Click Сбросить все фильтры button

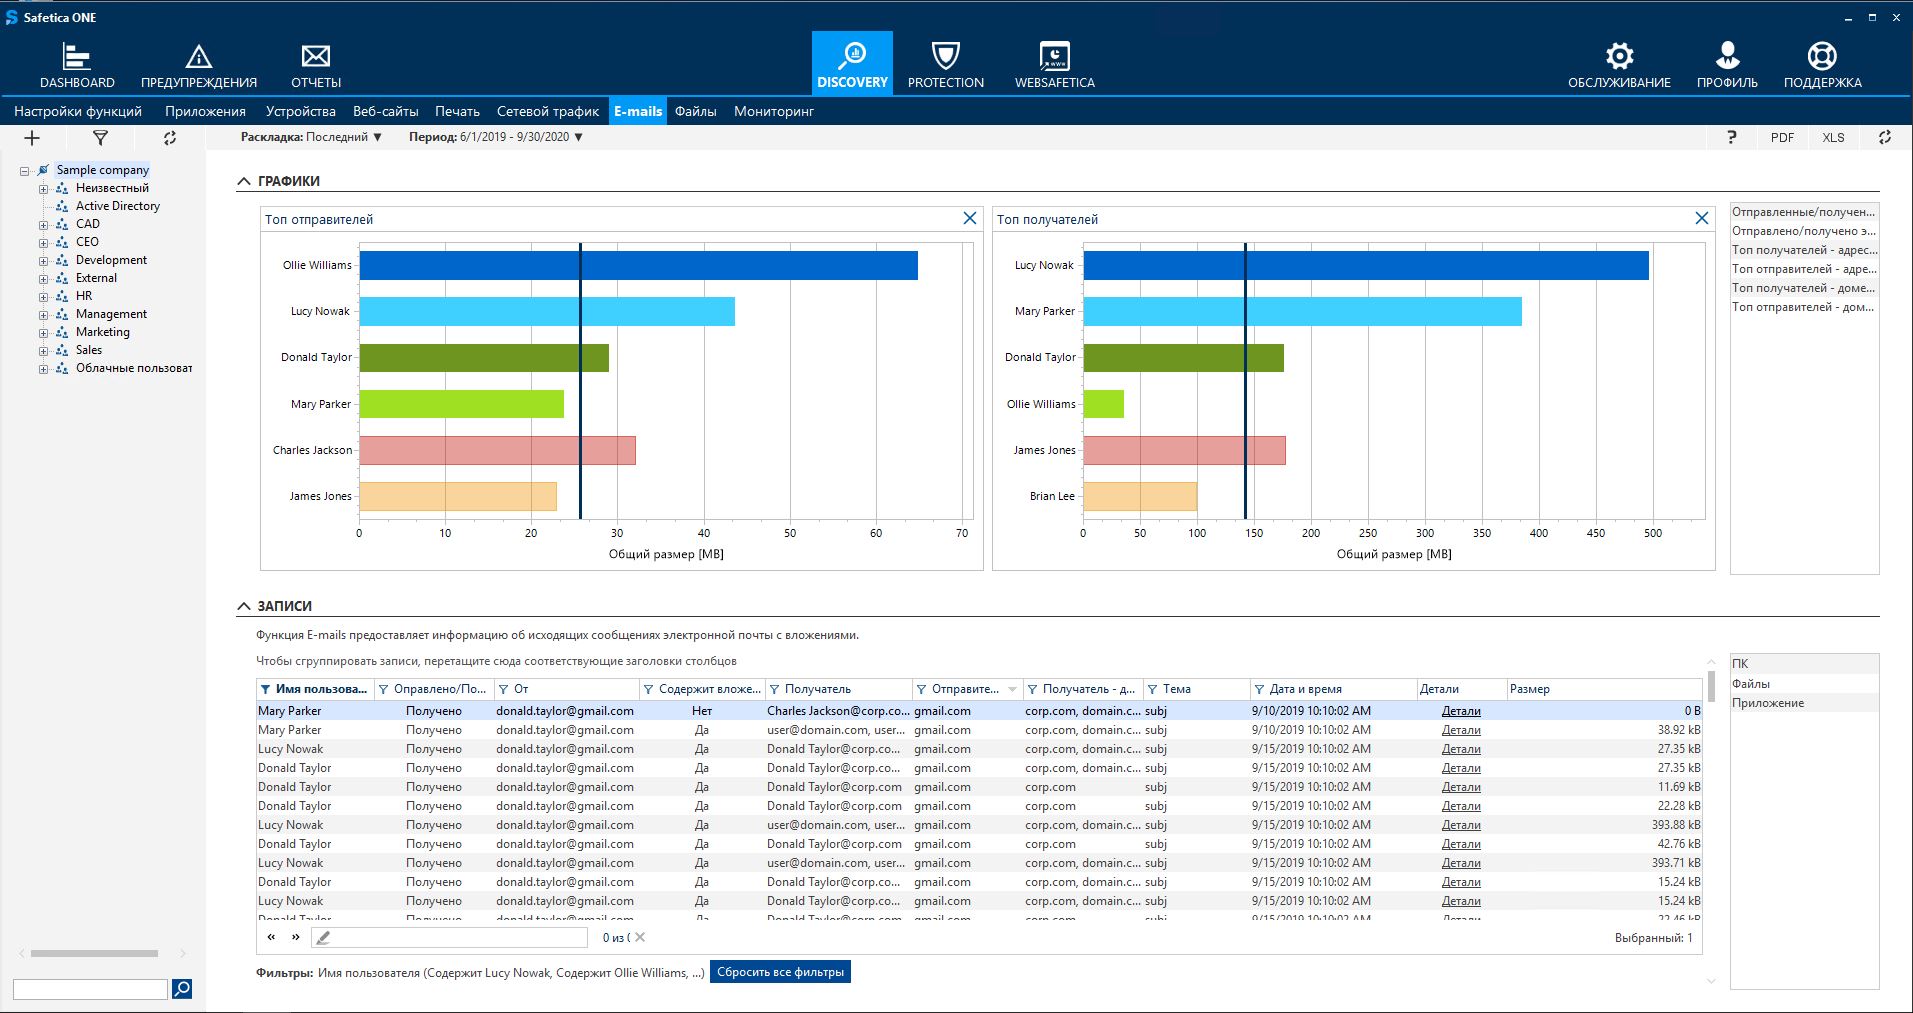780,972
